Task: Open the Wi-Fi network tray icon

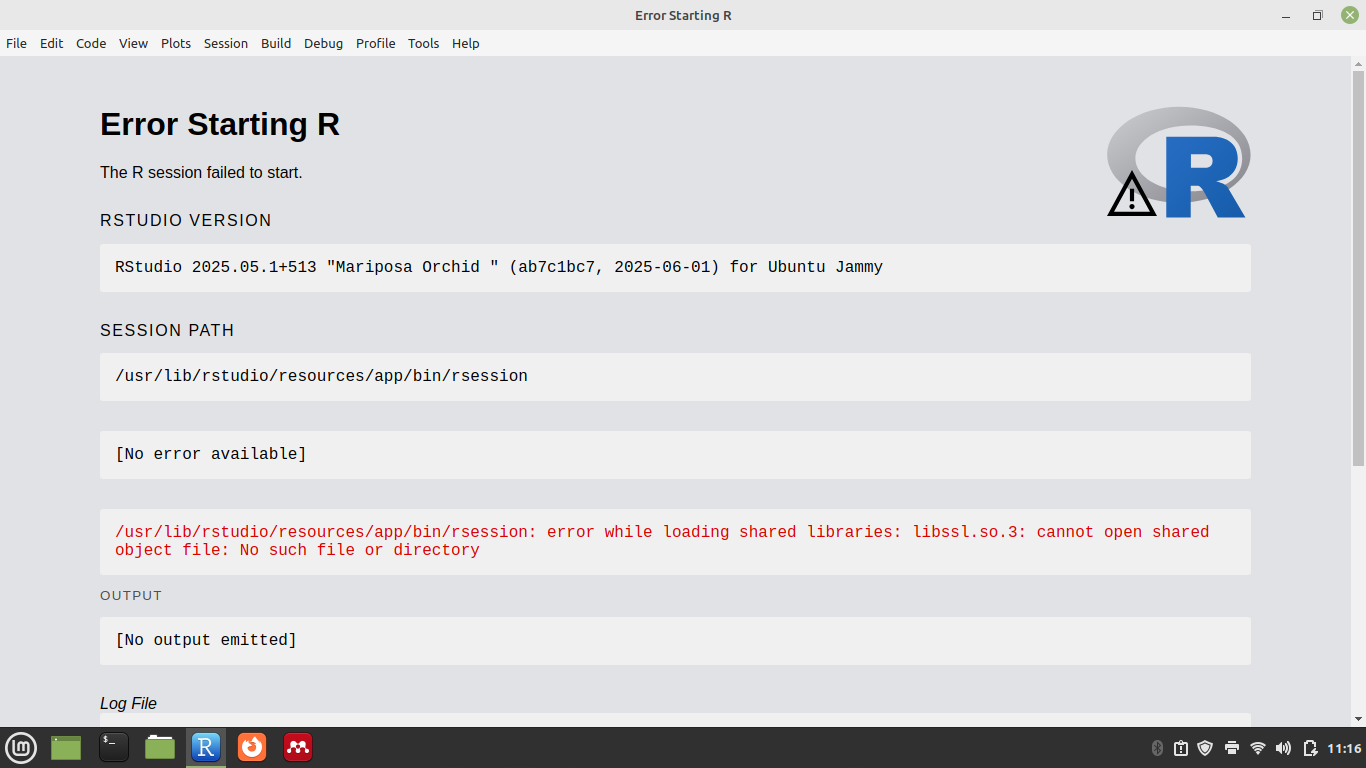Action: click(1258, 748)
